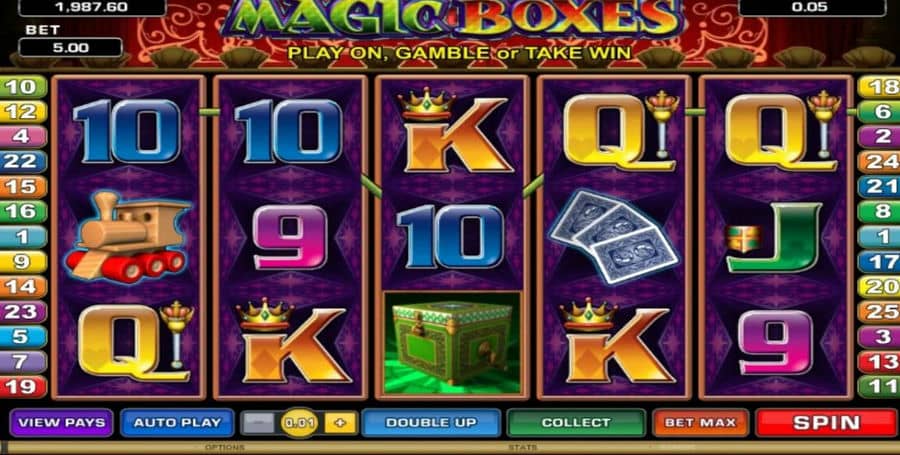Viewport: 900px width, 455px height.
Task: Set wager with Bet Max
Action: pyautogui.click(x=700, y=423)
